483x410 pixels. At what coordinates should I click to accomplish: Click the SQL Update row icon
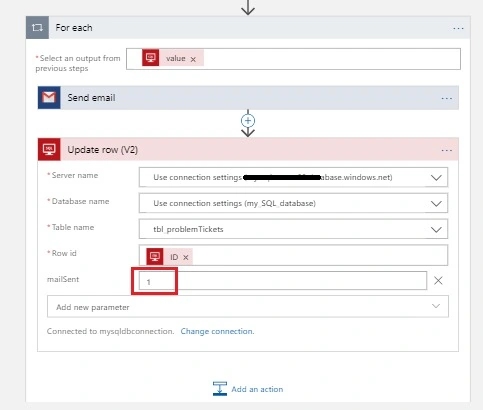(x=49, y=149)
